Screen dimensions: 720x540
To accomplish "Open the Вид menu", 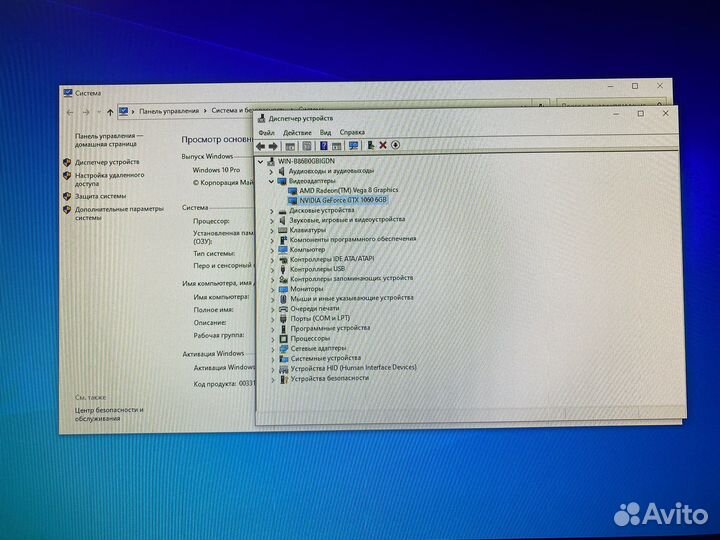I will (x=326, y=132).
